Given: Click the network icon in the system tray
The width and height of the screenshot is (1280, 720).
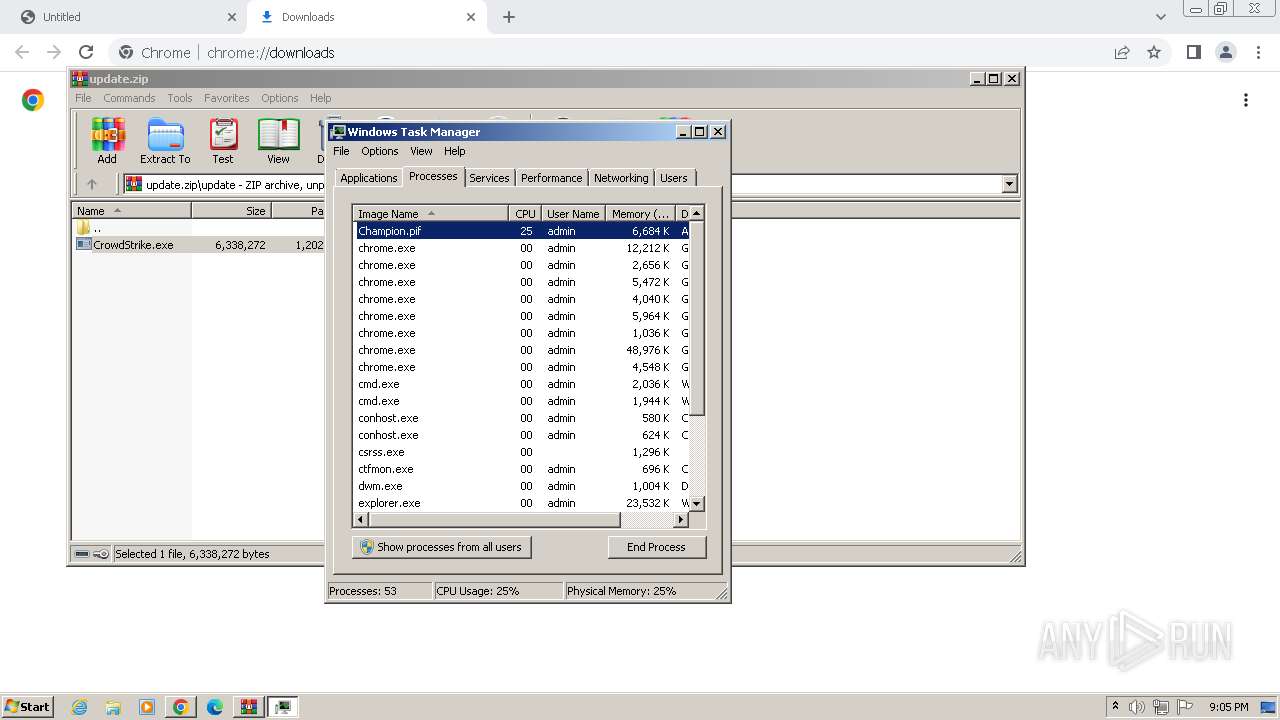Looking at the screenshot, I should click(1161, 707).
